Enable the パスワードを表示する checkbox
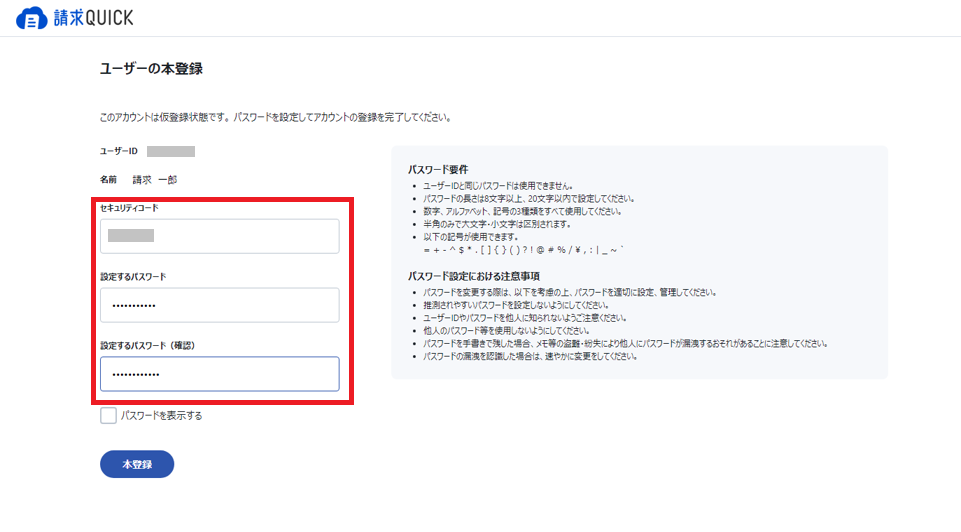 pyautogui.click(x=108, y=416)
